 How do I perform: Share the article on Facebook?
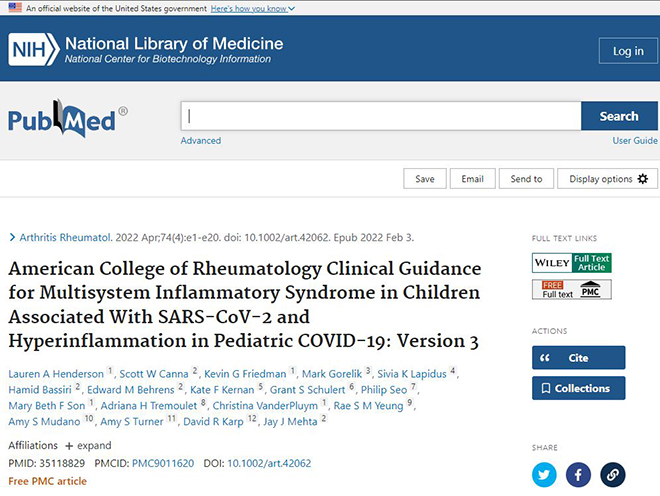pyautogui.click(x=578, y=475)
